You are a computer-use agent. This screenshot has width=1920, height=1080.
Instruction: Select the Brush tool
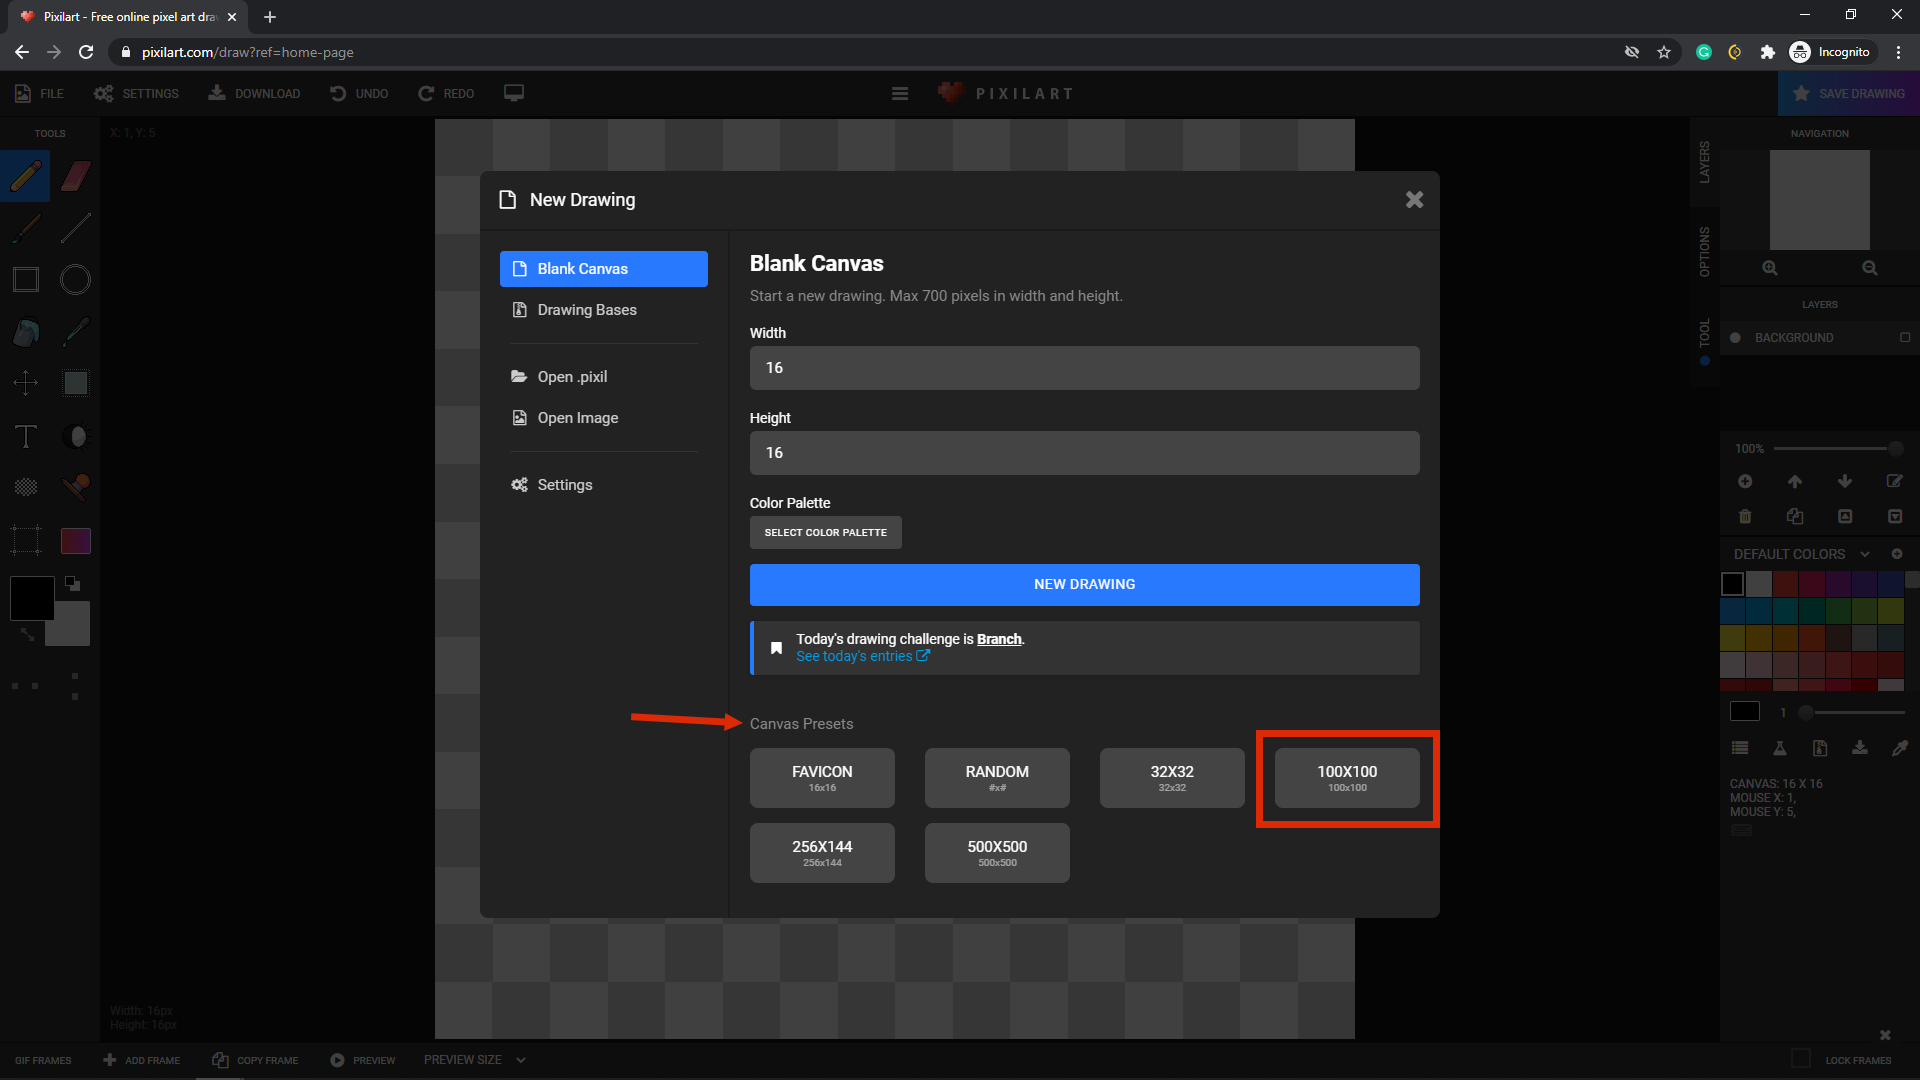[25, 228]
